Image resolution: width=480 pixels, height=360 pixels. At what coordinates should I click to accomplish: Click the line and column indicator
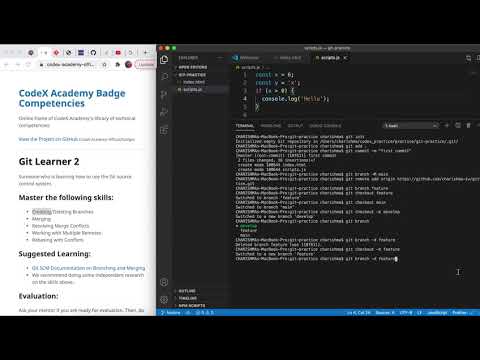coord(359,313)
